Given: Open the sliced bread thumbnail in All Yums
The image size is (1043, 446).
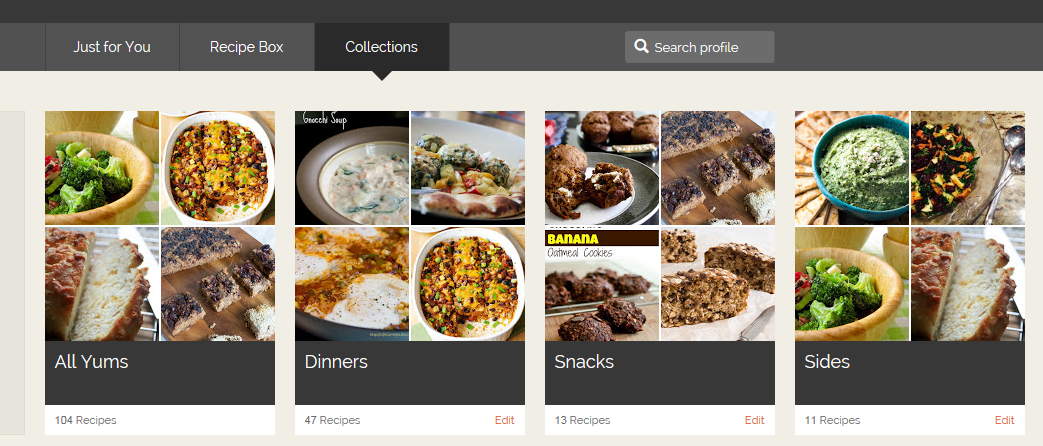Looking at the screenshot, I should (x=102, y=284).
